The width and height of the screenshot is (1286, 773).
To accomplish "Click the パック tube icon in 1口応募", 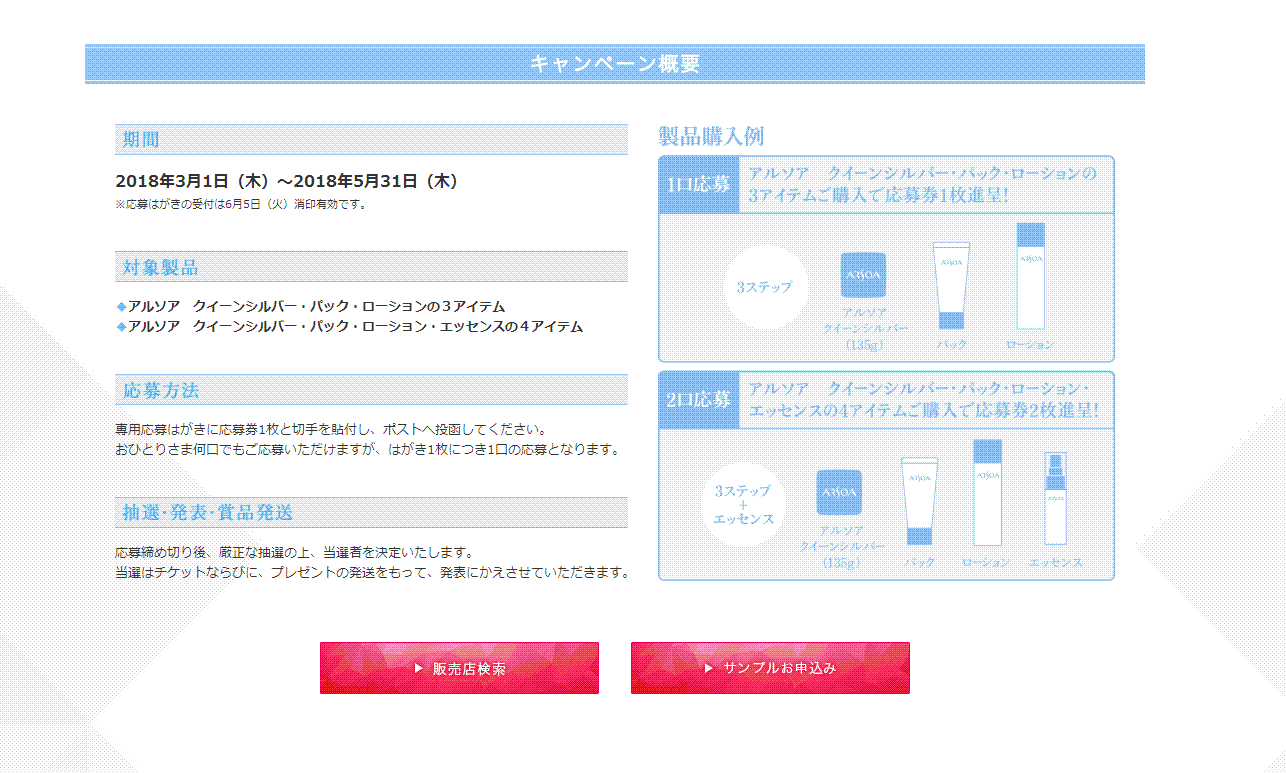I will (951, 286).
